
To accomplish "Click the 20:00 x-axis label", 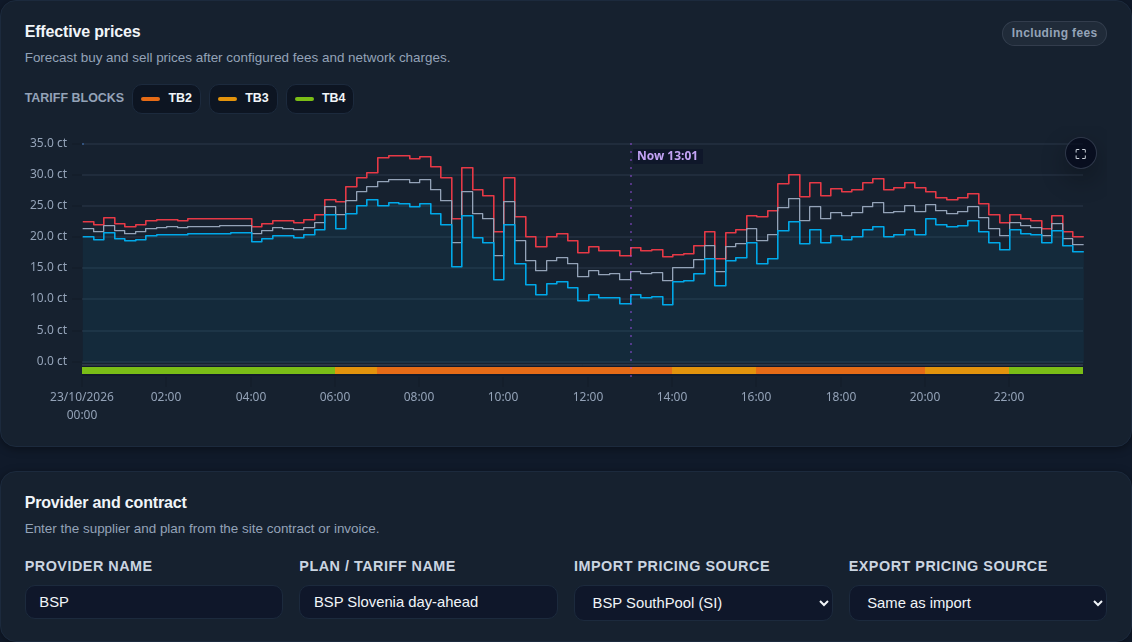I will tap(925, 397).
